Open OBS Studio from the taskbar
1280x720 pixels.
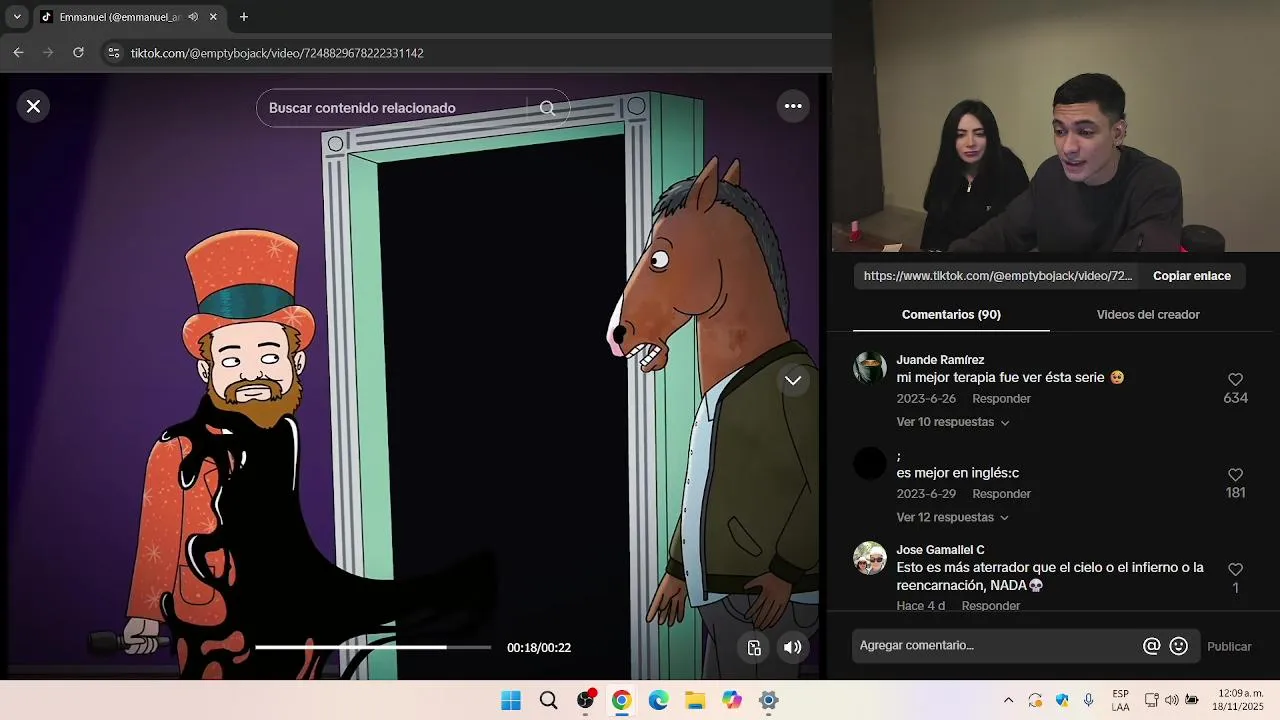pyautogui.click(x=585, y=700)
